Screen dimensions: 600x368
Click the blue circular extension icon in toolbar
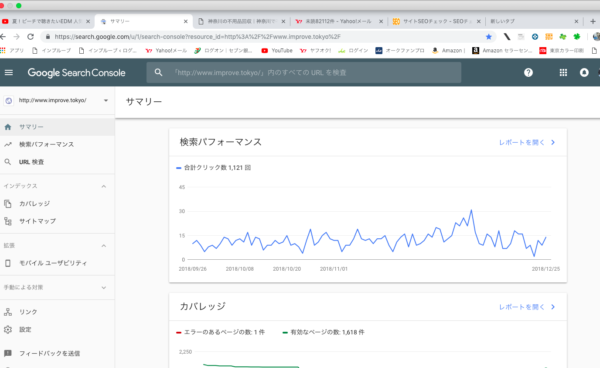pyautogui.click(x=535, y=37)
